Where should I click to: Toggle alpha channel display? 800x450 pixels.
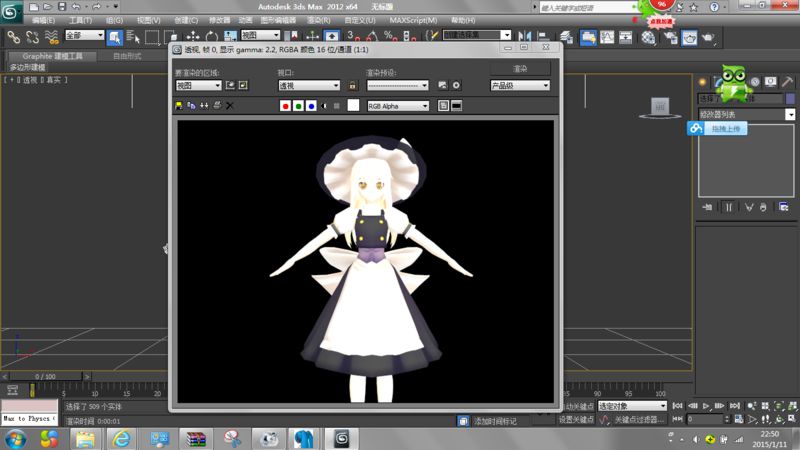click(x=324, y=106)
